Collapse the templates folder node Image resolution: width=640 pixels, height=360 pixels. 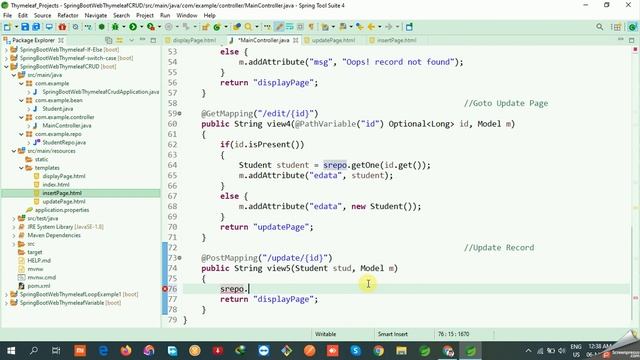click(21, 168)
